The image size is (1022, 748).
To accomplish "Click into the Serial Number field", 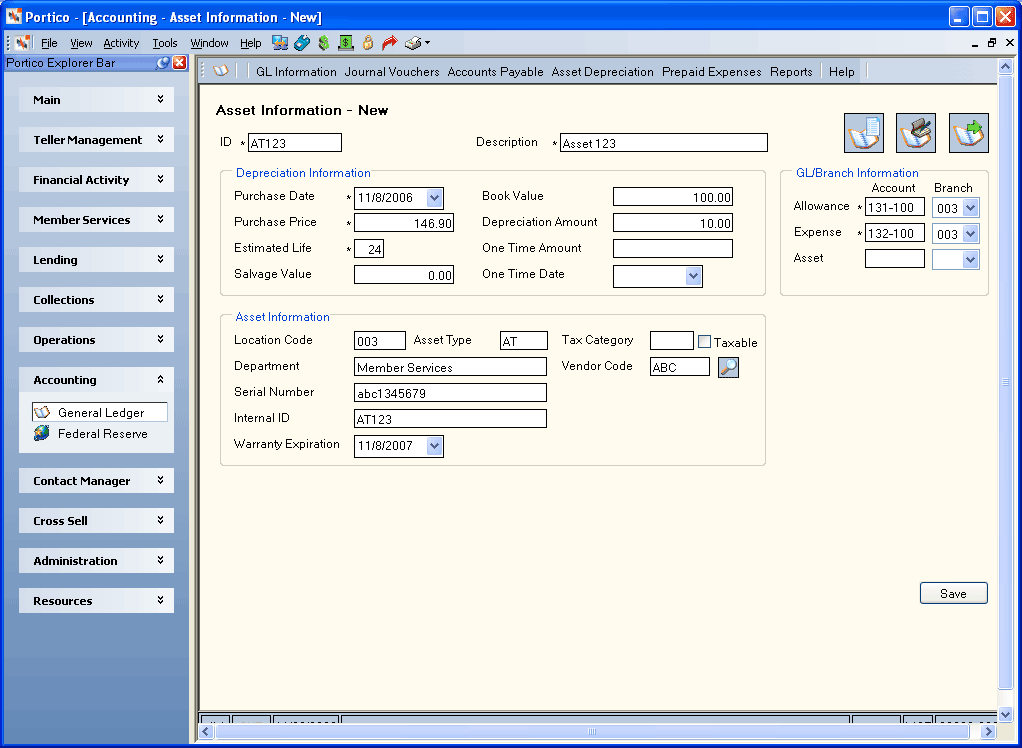I will 450,393.
